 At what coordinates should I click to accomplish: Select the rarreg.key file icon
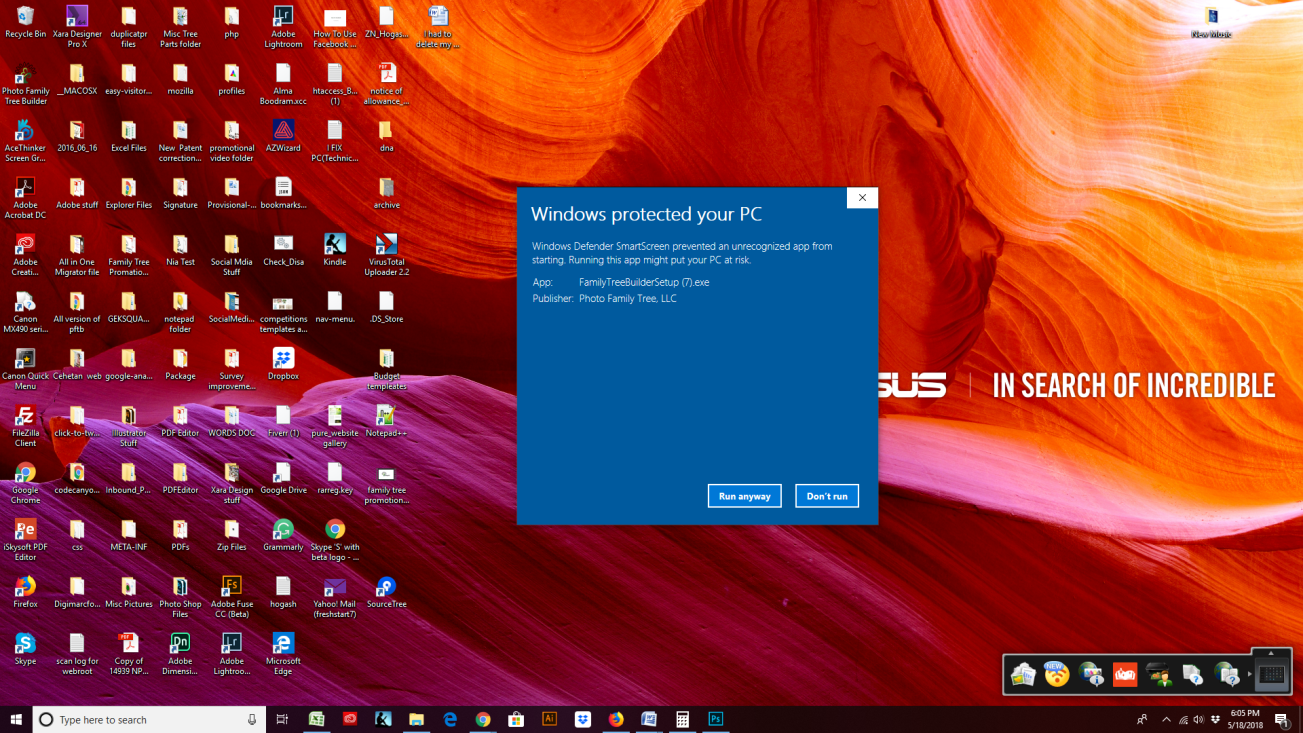(335, 478)
